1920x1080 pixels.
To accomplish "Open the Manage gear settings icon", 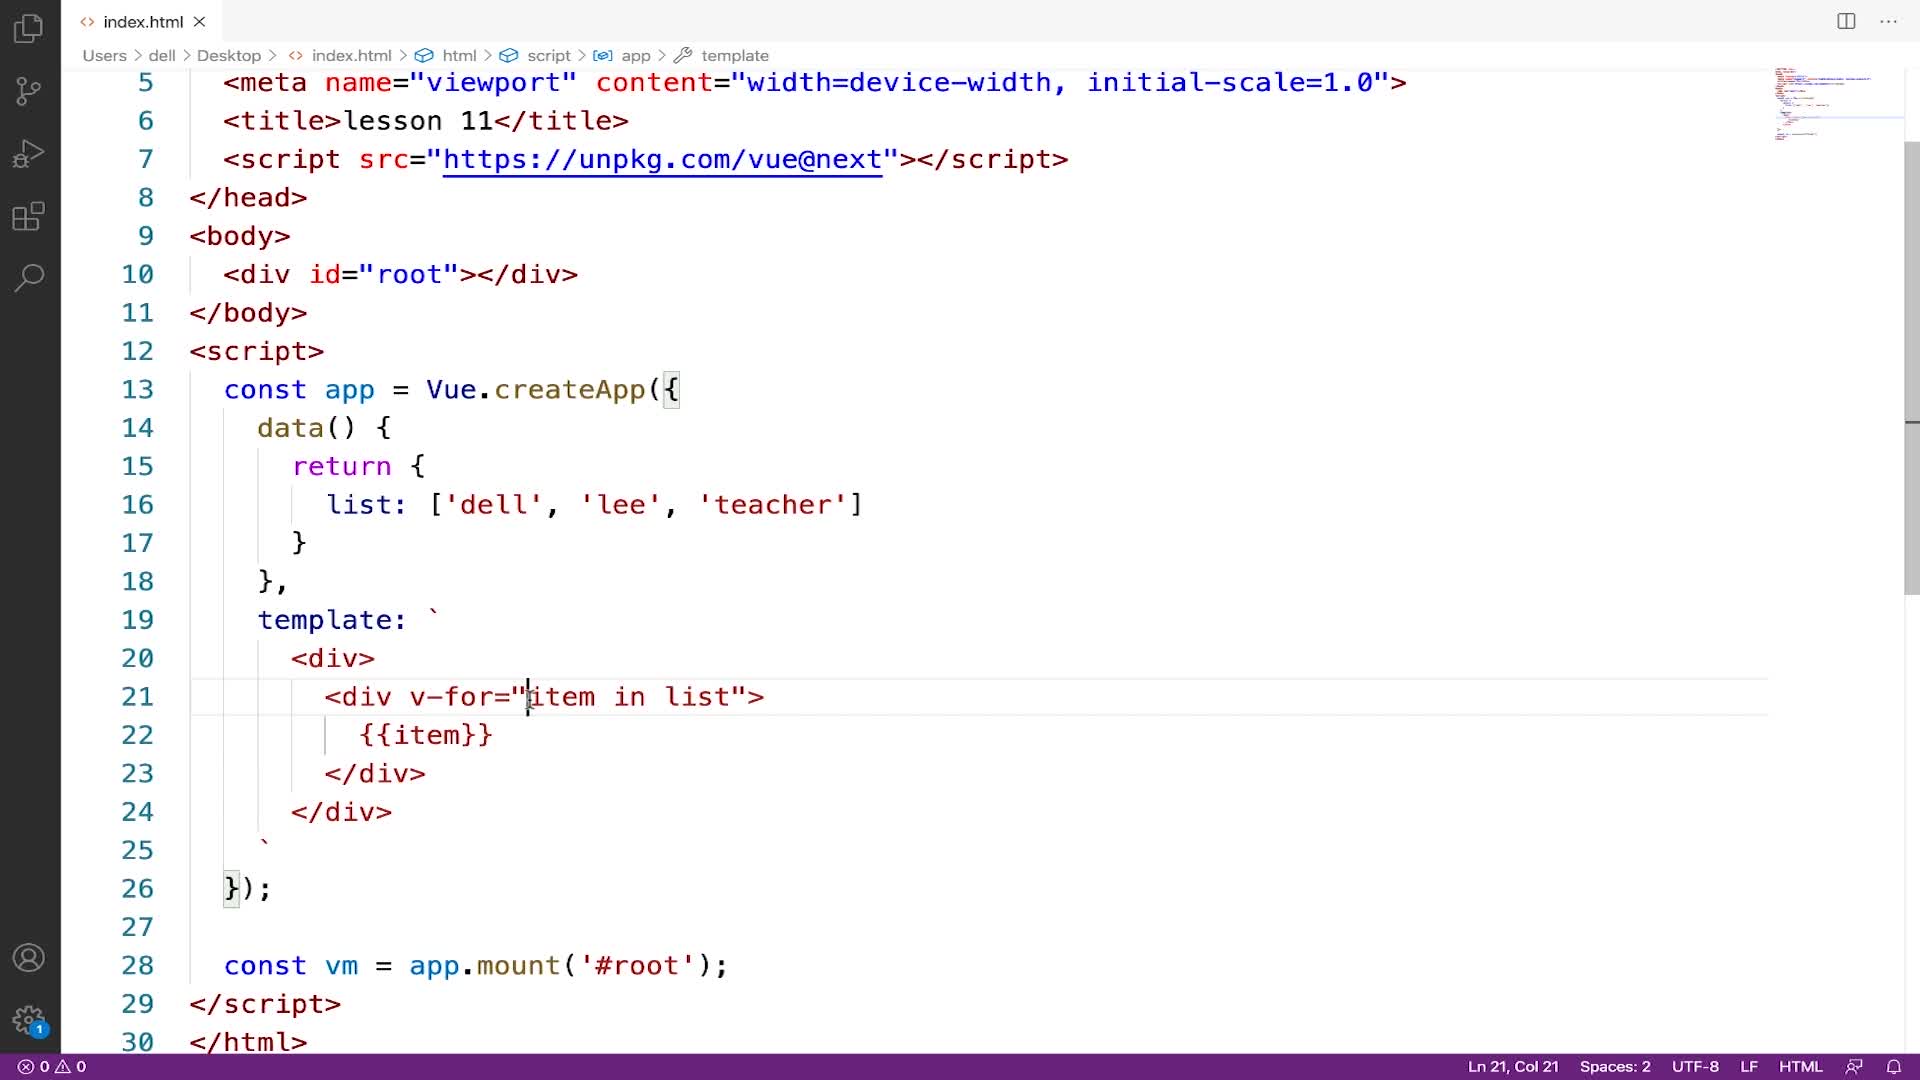I will tap(29, 1020).
